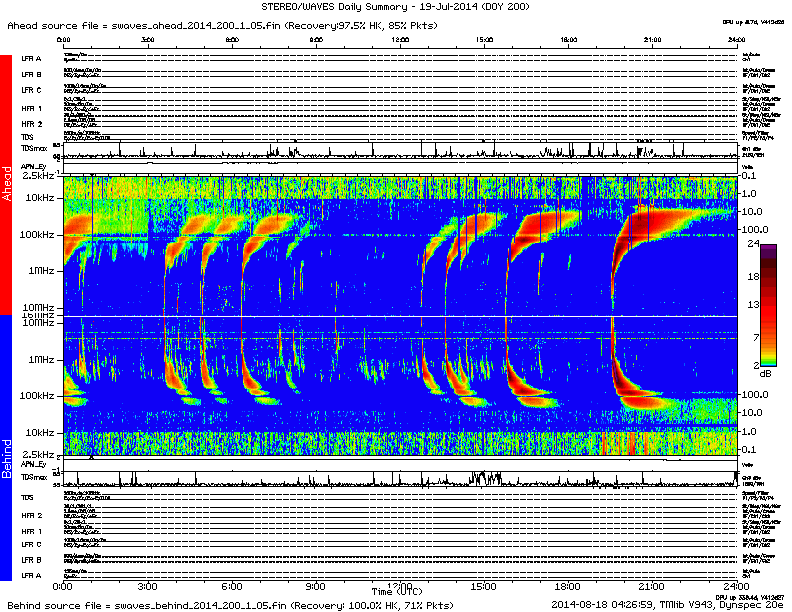
Task: Click the 24 dB value on the color bar
Action: click(753, 243)
